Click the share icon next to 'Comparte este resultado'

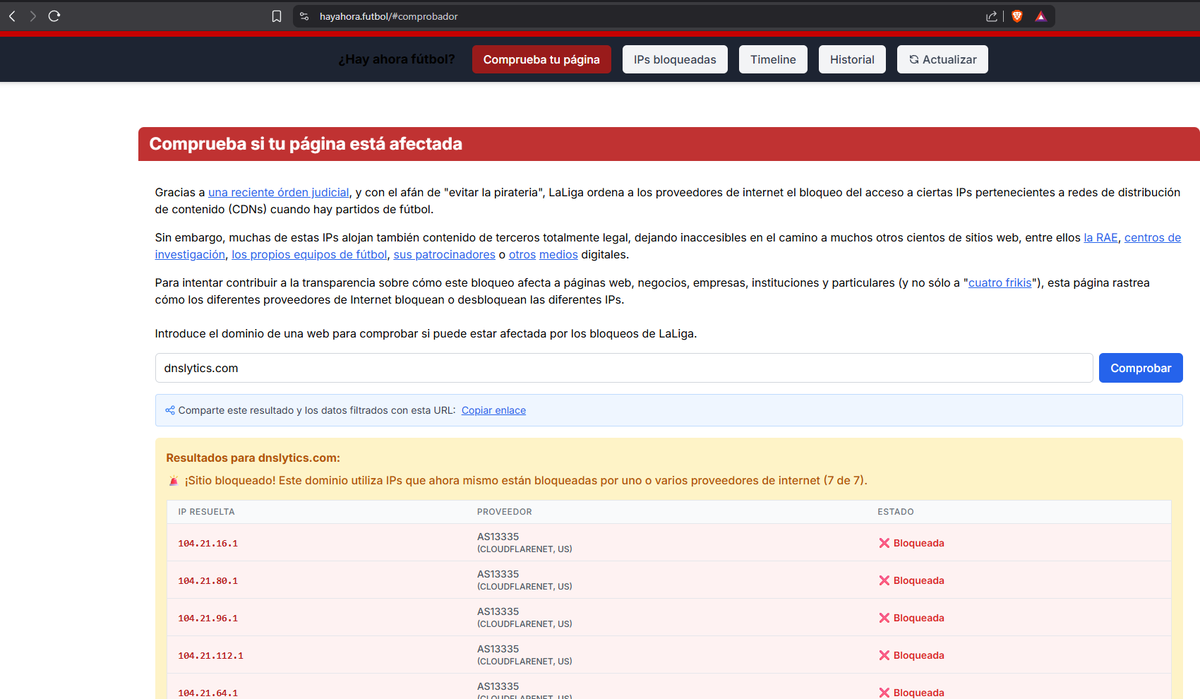pos(170,411)
